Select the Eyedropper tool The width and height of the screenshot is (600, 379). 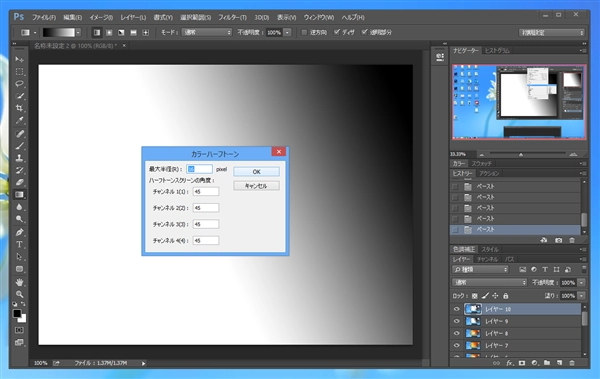[19, 121]
